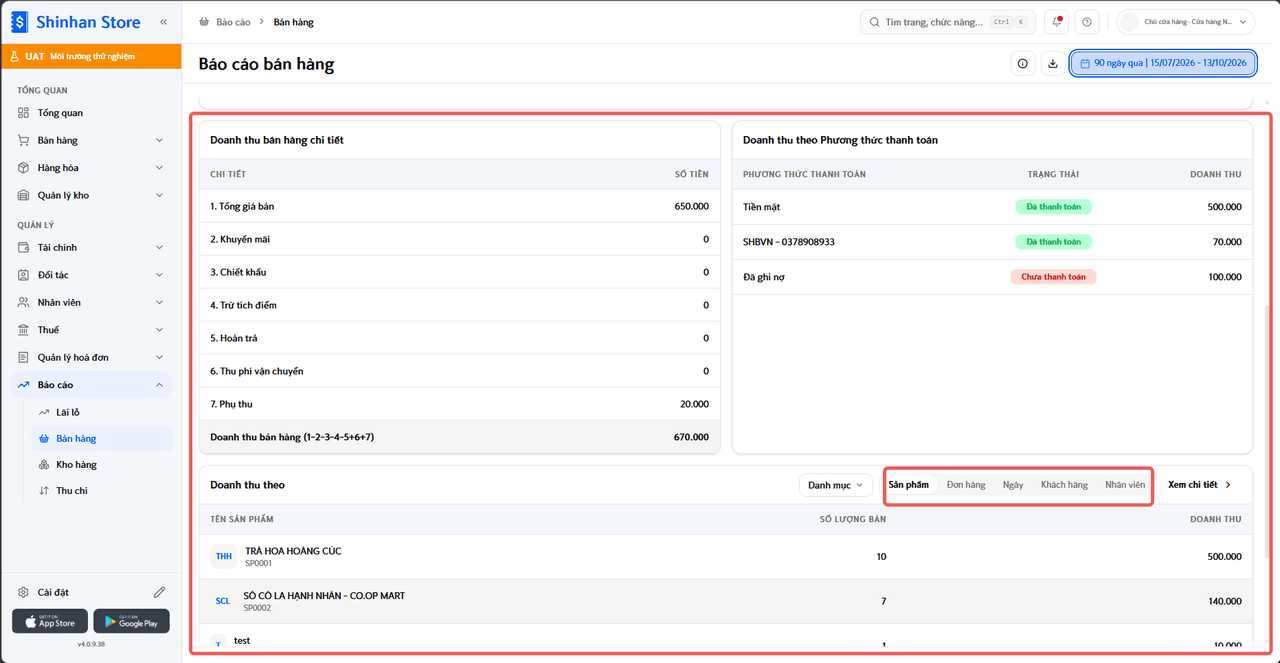Click the Chưa thanh toán status badge

1053,277
